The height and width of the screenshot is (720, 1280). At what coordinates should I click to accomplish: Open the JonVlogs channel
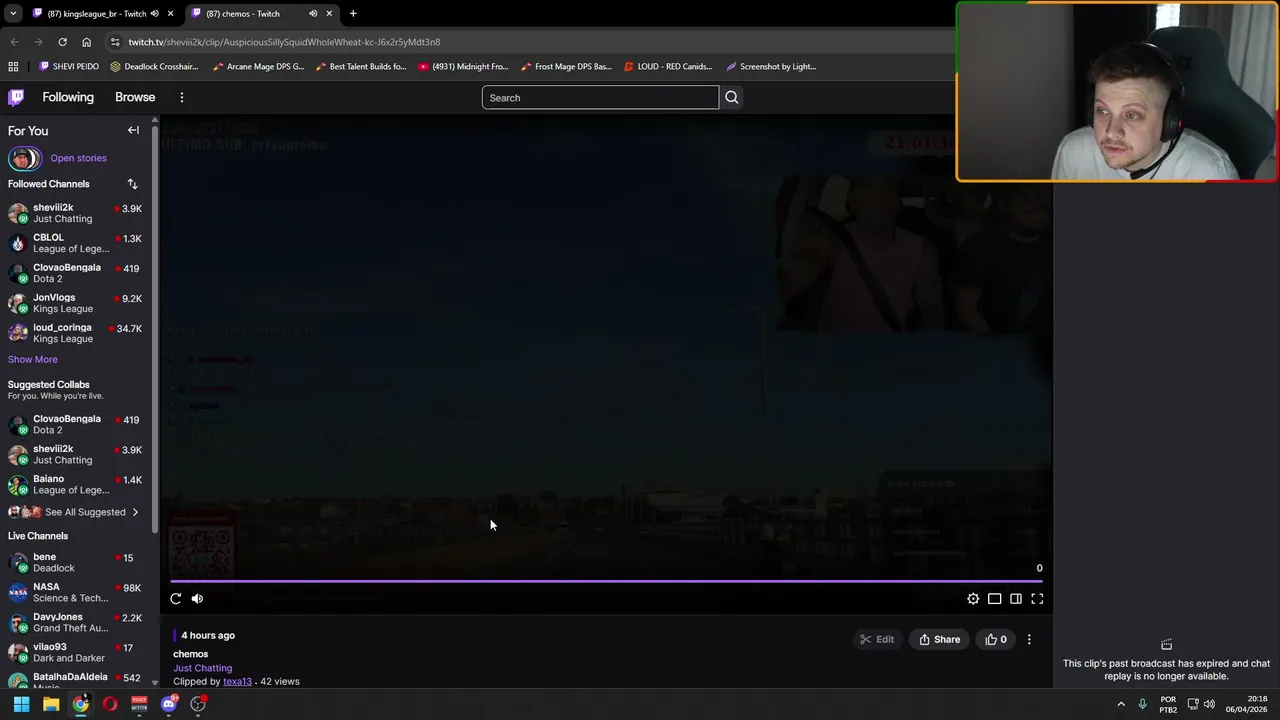pos(75,303)
